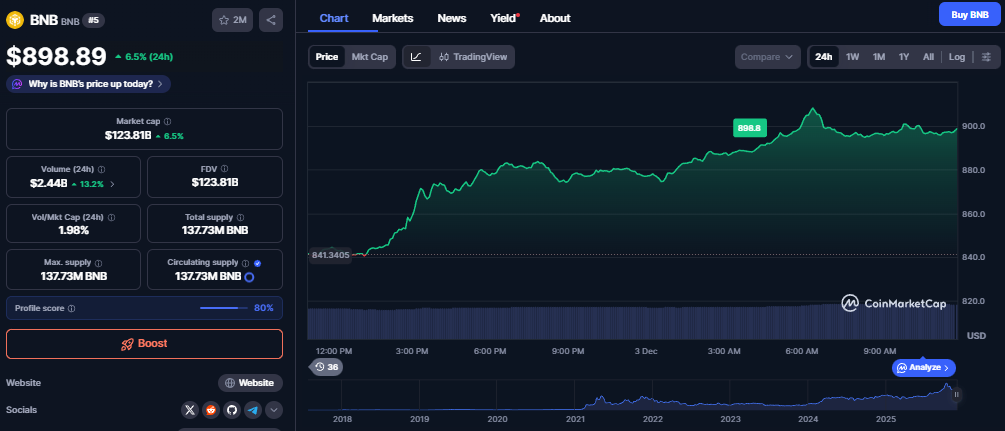
Task: Click the Vol/Mkt Cap (24h) info icon
Action: pyautogui.click(x=112, y=217)
